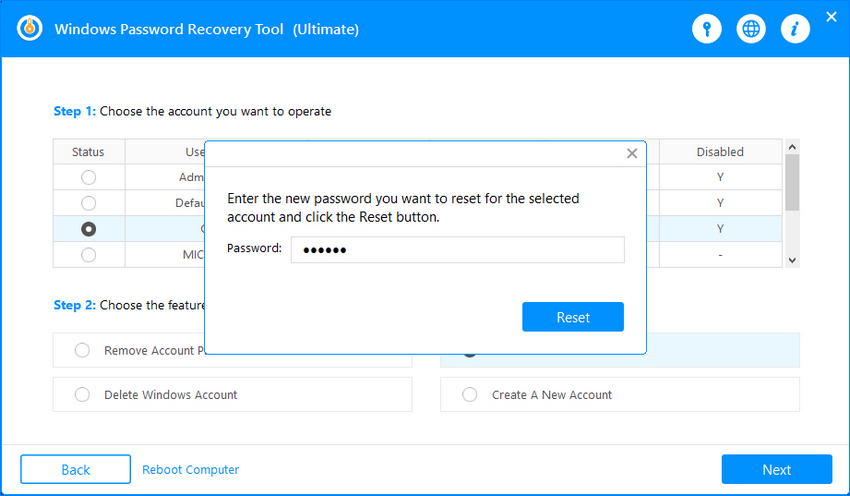Click the dash in the Disabled column

[x=720, y=255]
